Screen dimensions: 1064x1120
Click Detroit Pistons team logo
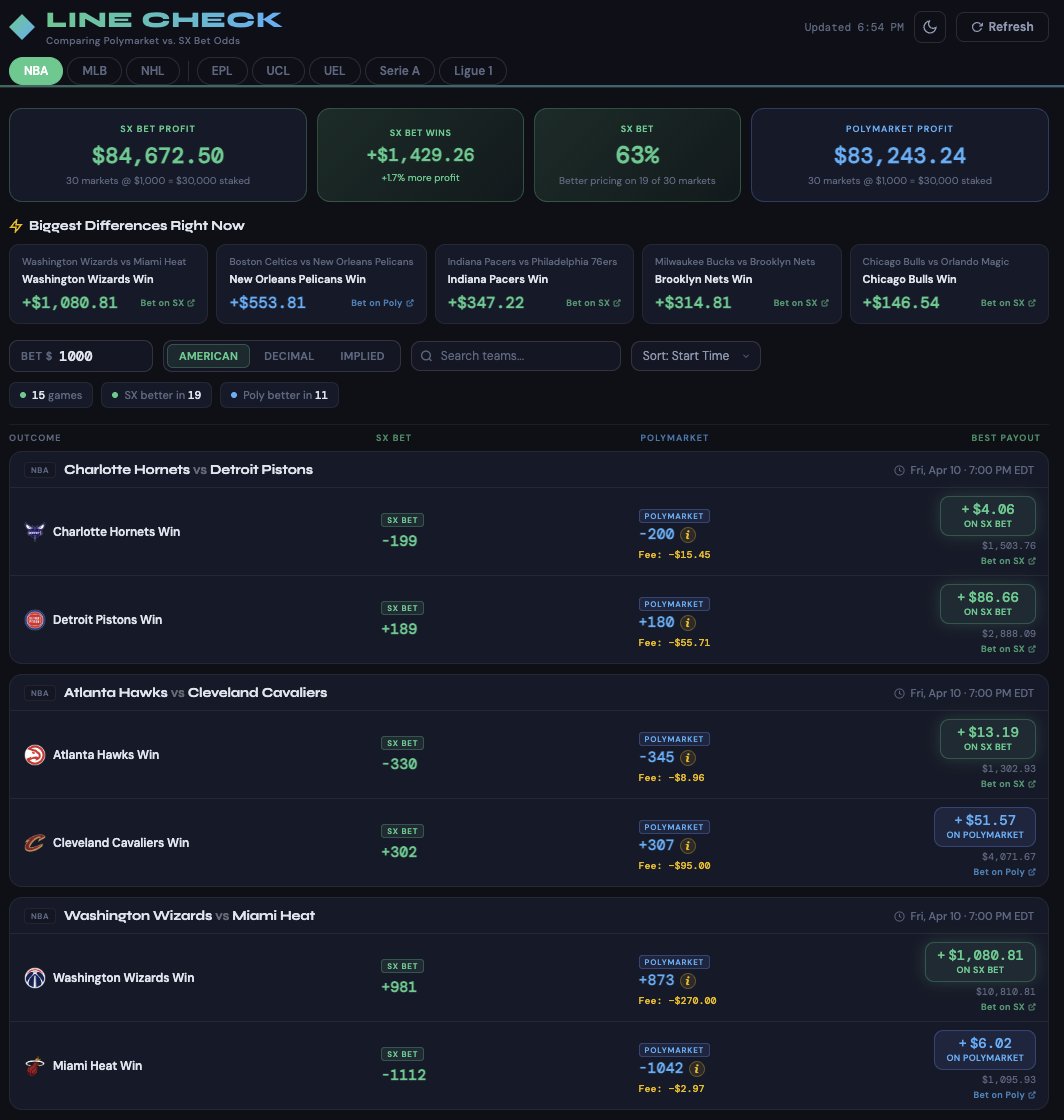click(x=34, y=619)
